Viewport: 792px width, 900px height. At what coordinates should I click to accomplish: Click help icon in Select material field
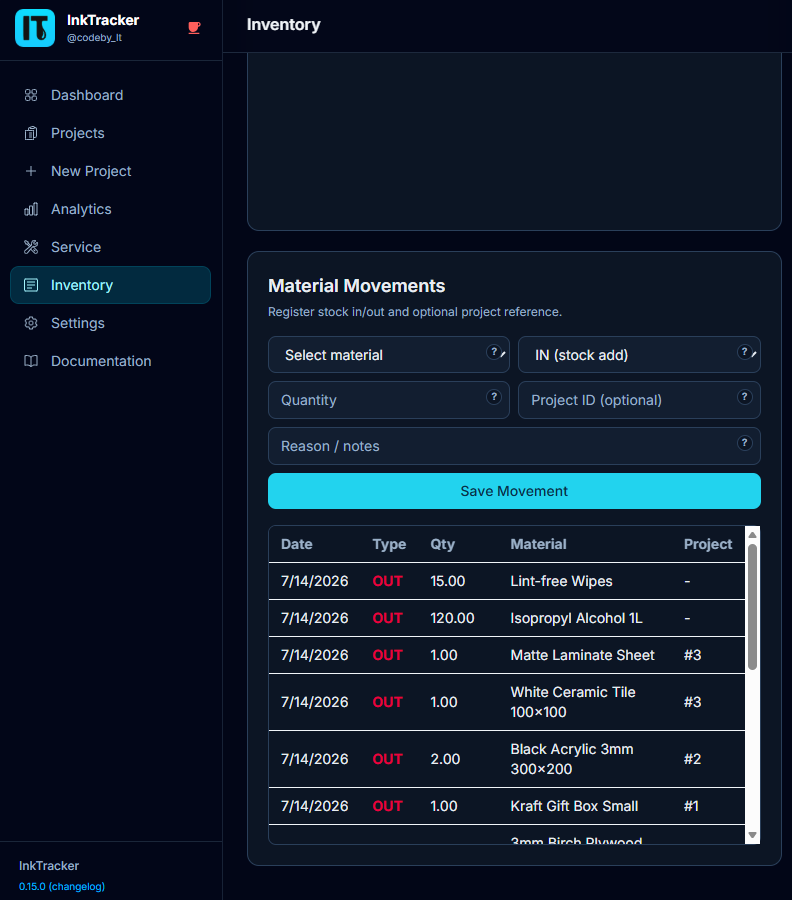pos(494,352)
